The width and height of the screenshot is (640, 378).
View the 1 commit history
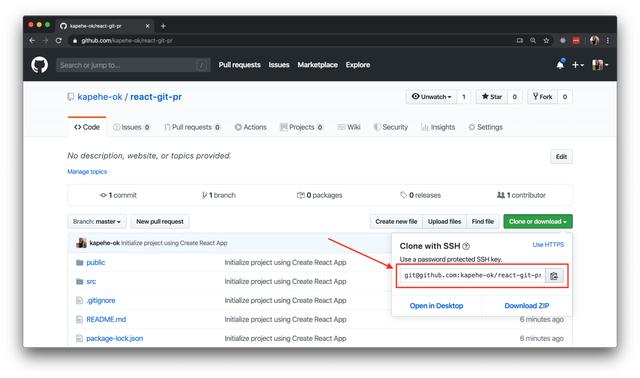118,195
